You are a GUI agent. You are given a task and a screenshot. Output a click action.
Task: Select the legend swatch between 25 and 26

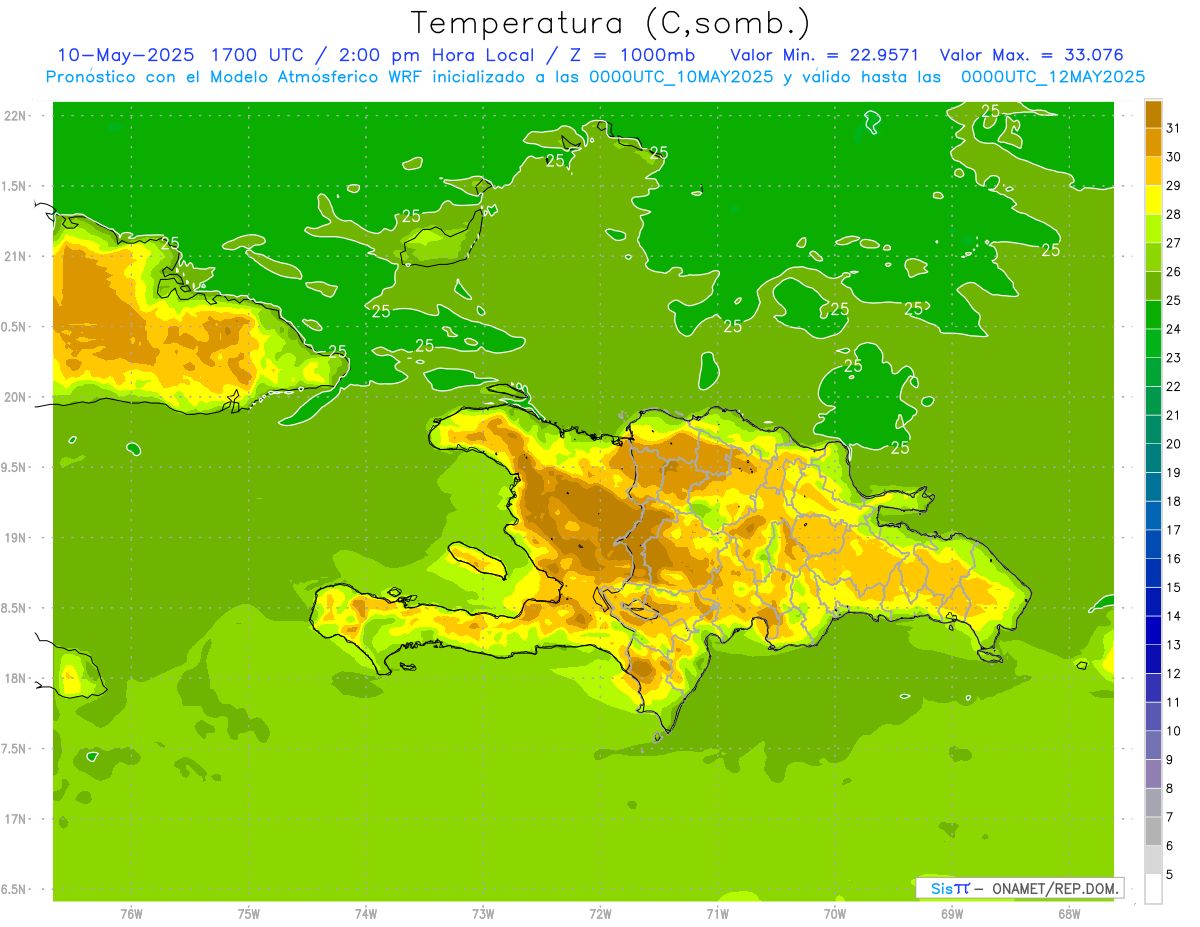click(x=1153, y=286)
